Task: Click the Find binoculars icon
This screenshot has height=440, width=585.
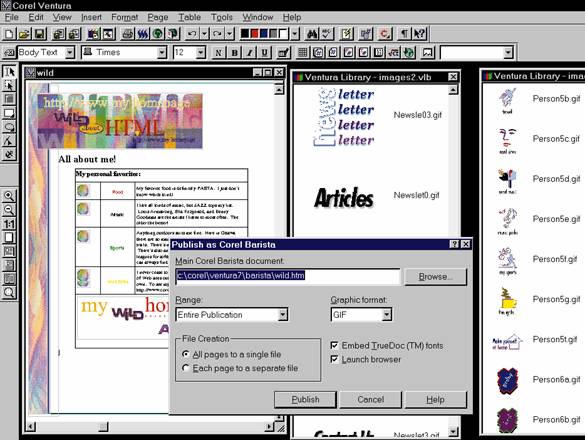Action: [x=312, y=34]
